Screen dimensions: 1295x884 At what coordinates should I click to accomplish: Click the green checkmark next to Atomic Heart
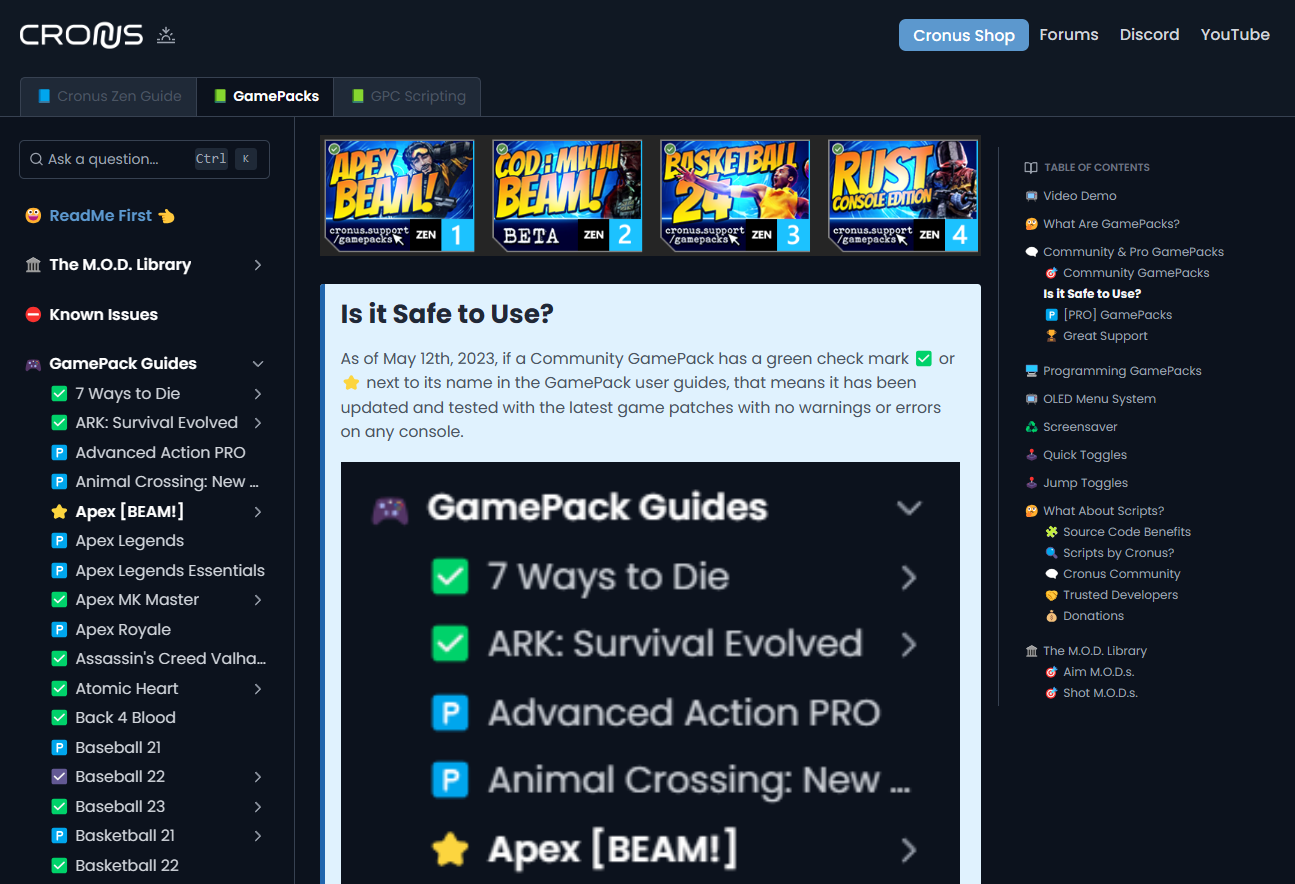pos(58,688)
